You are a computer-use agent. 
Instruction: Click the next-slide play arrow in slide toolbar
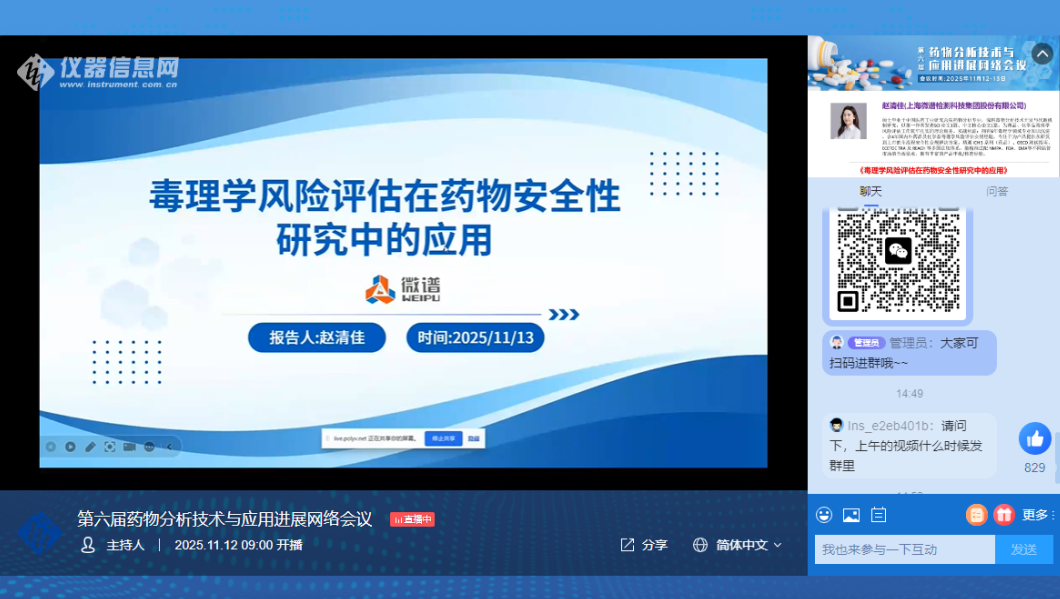[70, 447]
